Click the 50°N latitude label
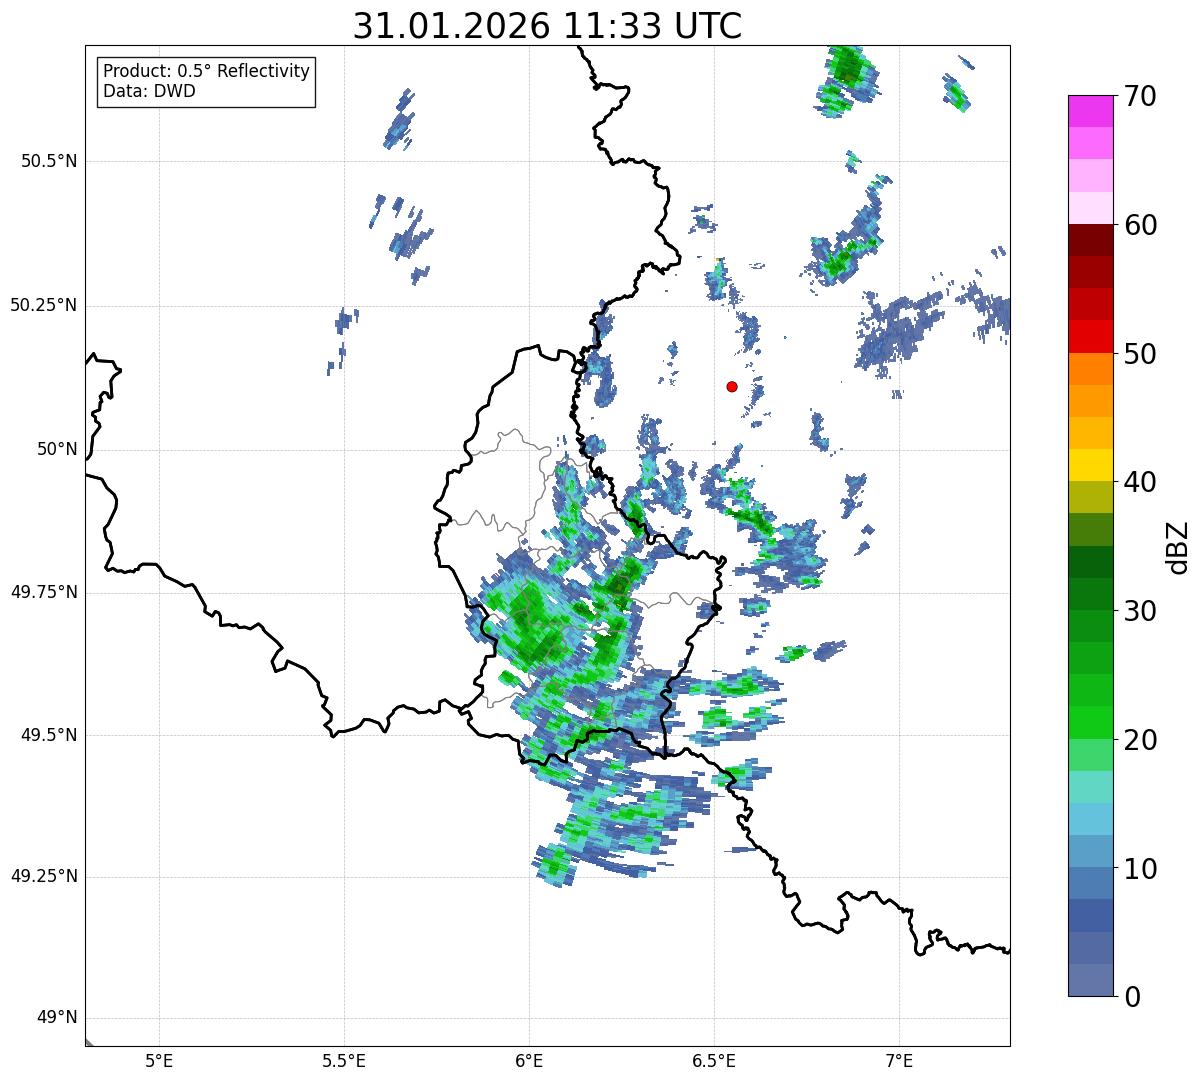This screenshot has width=1202, height=1081. [57, 450]
